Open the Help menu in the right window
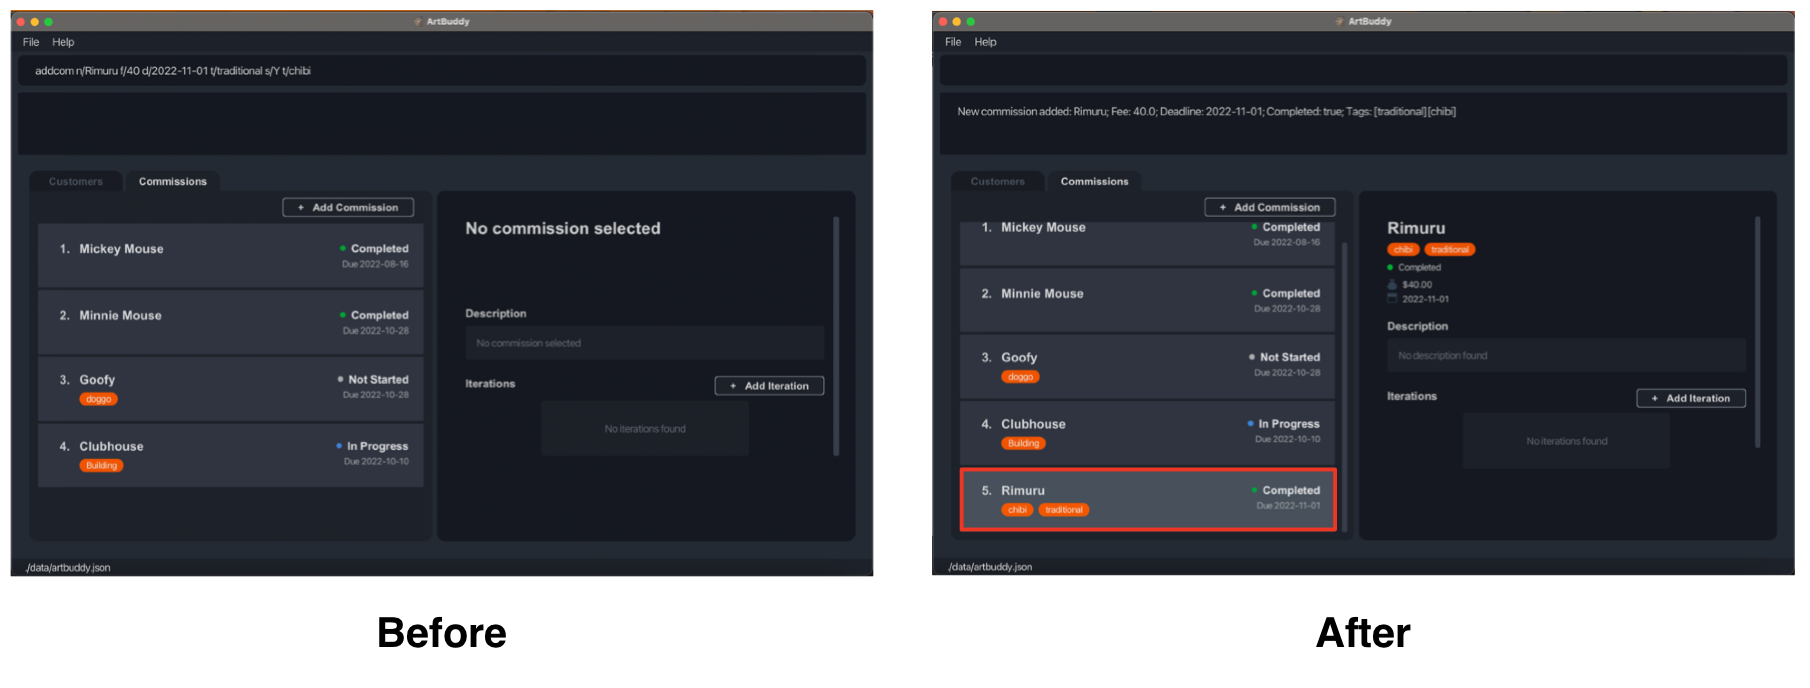 pyautogui.click(x=985, y=42)
